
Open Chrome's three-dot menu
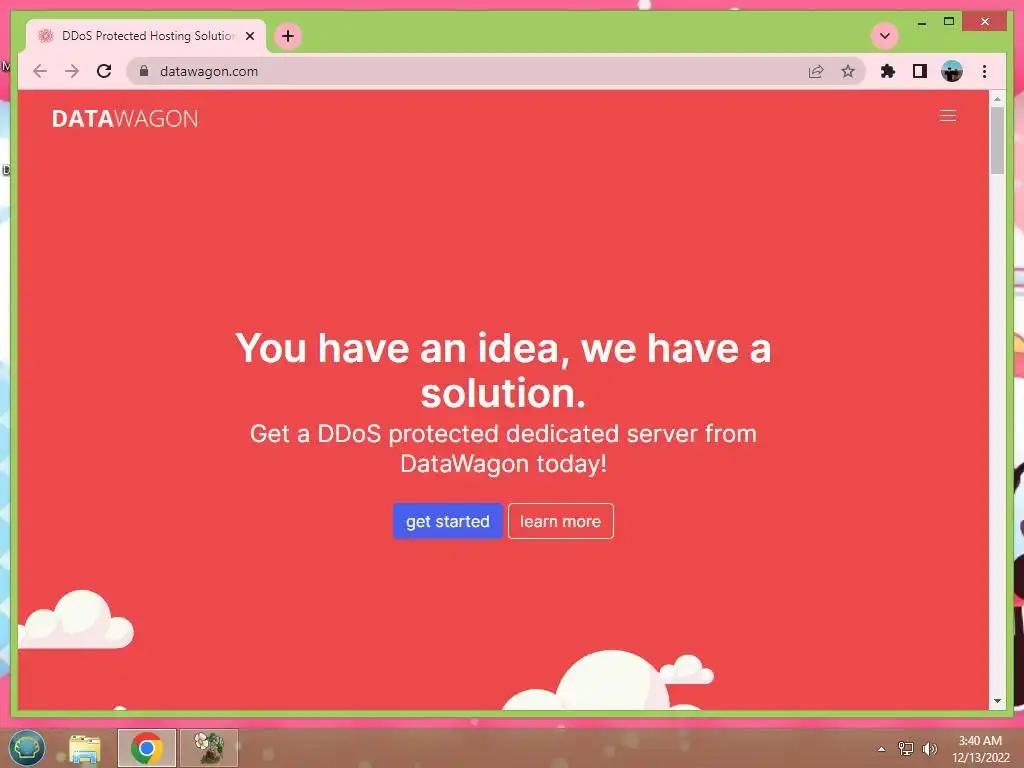click(x=984, y=71)
